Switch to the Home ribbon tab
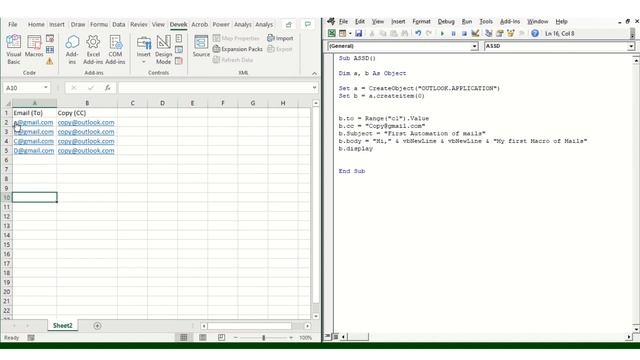The width and height of the screenshot is (640, 360). (36, 24)
